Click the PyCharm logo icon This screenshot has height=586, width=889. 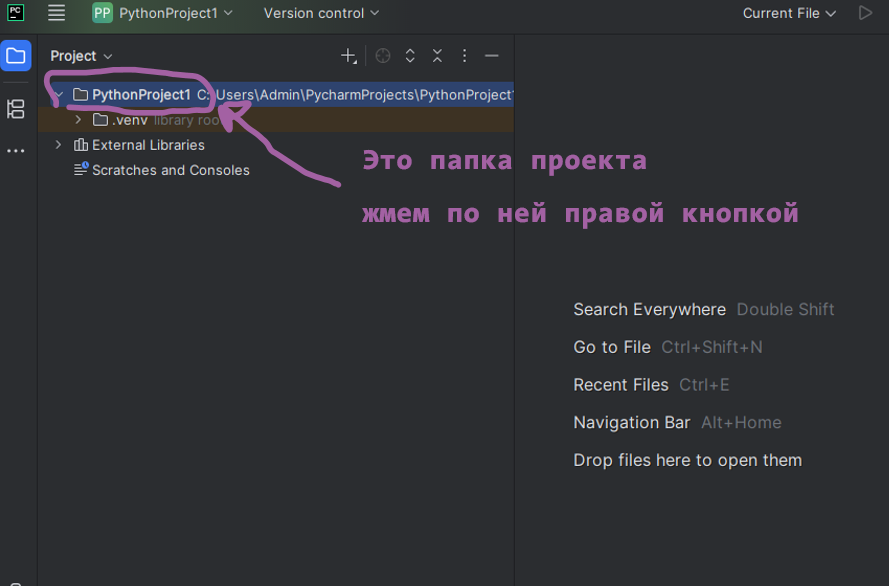15,12
